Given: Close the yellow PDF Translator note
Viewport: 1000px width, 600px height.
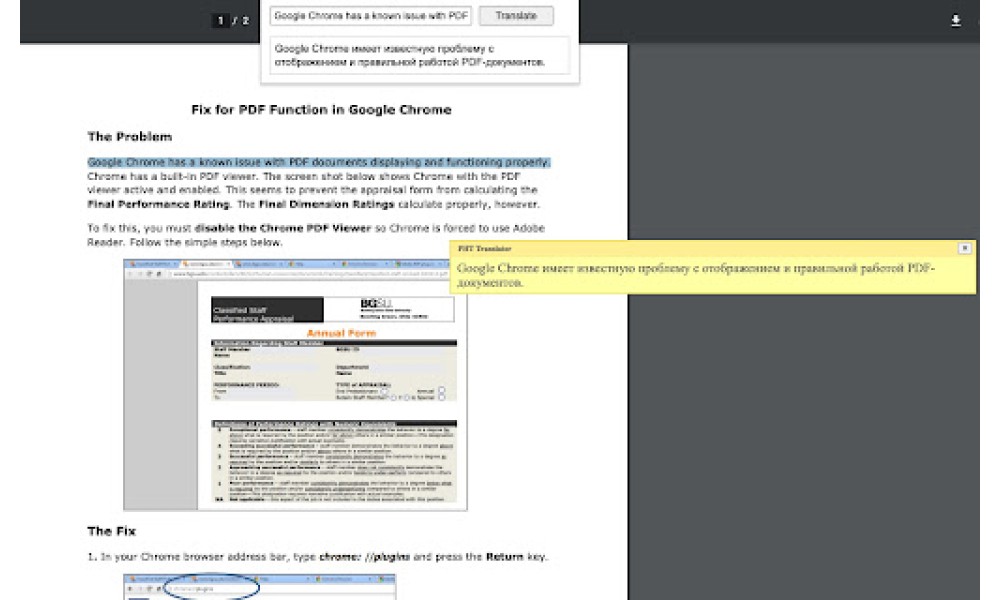Looking at the screenshot, I should pos(964,248).
